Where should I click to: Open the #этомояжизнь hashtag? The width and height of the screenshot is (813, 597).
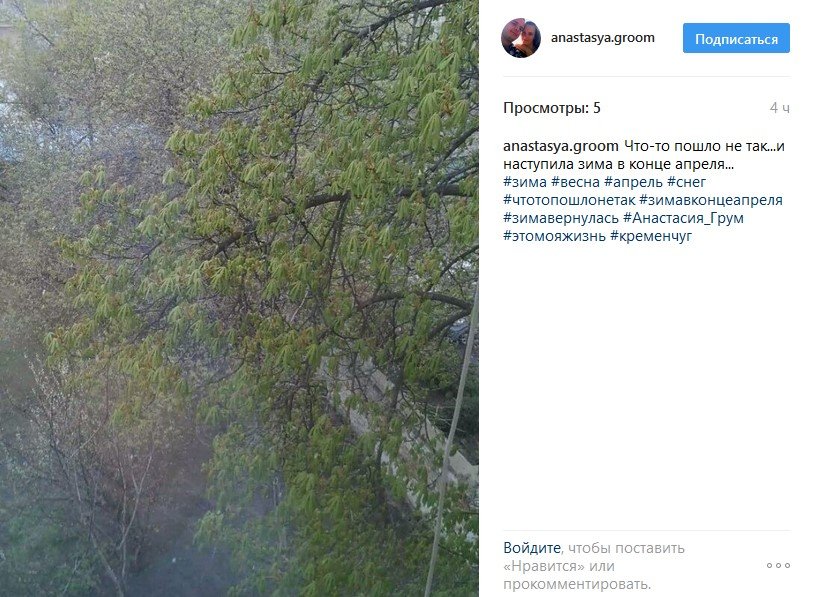(554, 236)
